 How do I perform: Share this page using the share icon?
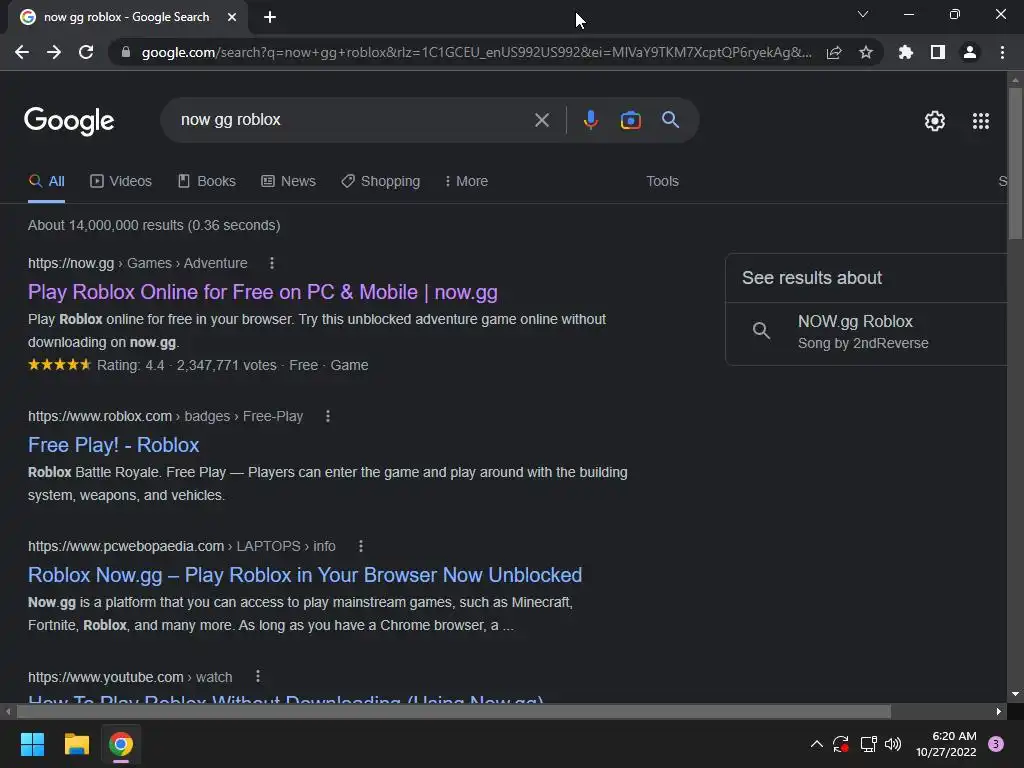tap(834, 52)
